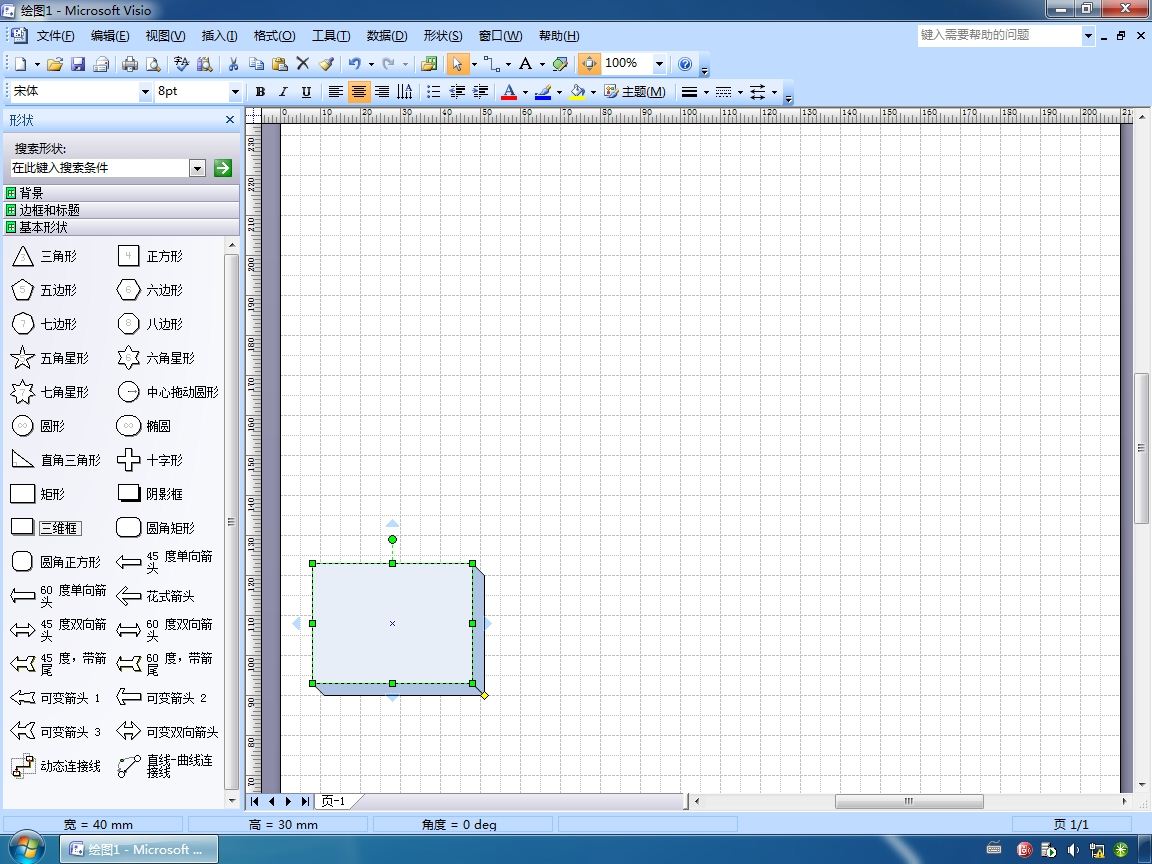Apply the fill color bucket
This screenshot has height=864, width=1152.
(x=577, y=92)
